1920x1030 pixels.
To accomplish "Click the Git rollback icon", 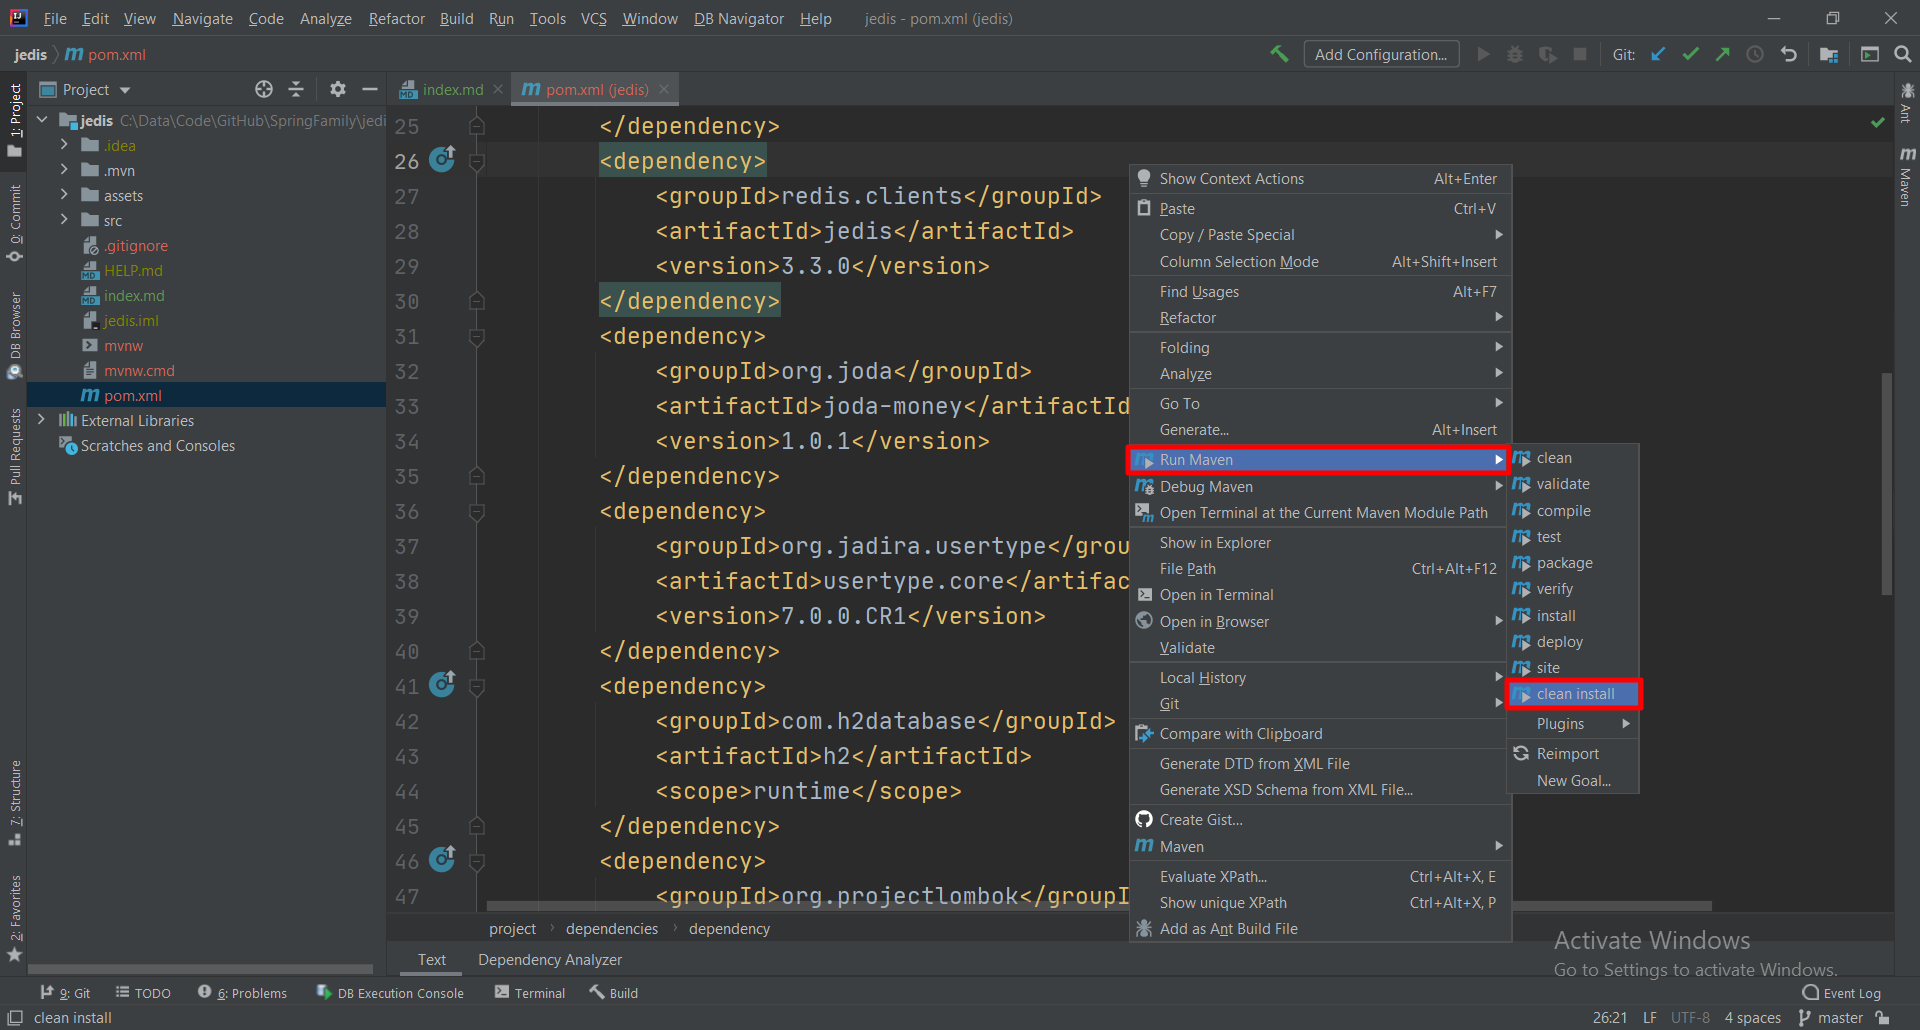I will (1788, 54).
